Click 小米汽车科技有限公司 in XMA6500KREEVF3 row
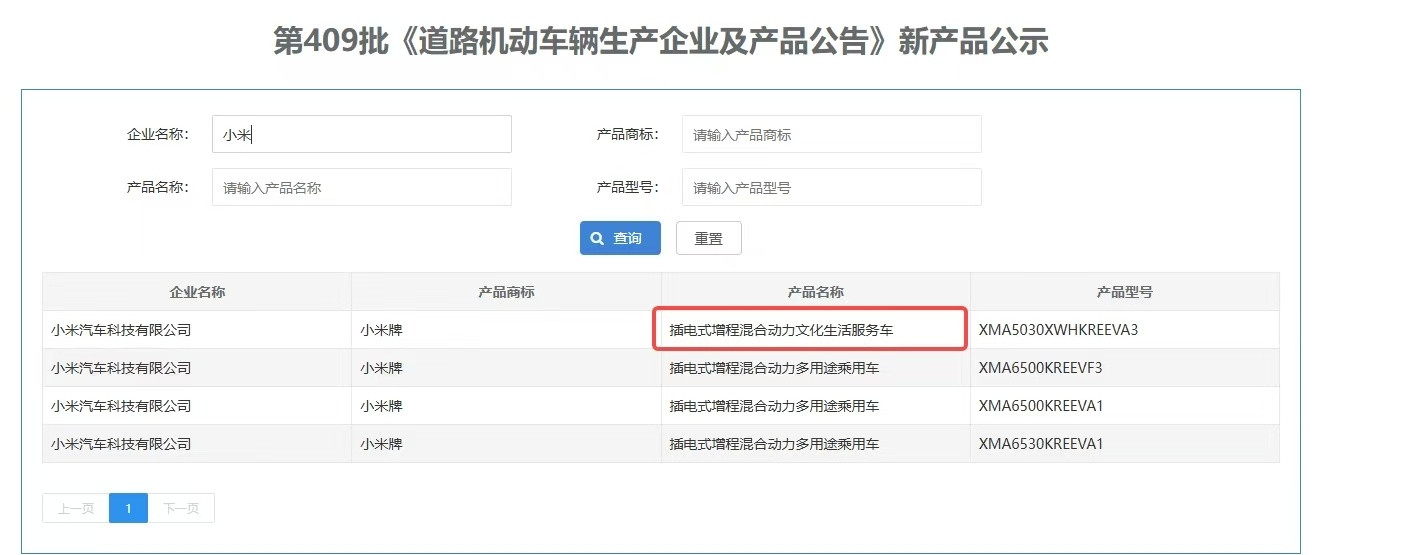Viewport: 1409px width, 555px height. [x=121, y=368]
